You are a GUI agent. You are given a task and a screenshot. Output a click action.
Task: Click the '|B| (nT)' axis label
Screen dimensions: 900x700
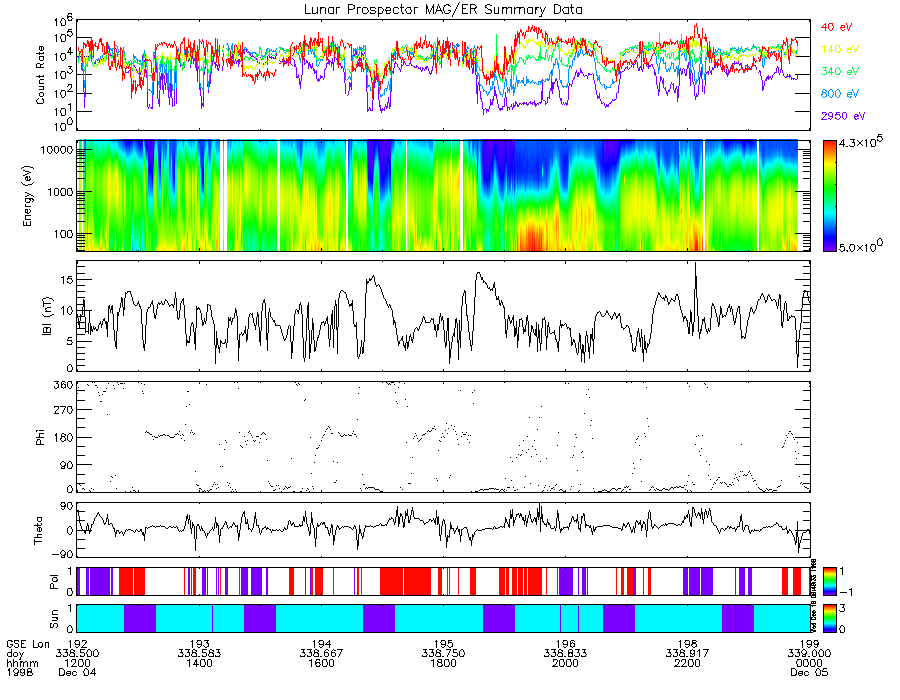pyautogui.click(x=47, y=316)
